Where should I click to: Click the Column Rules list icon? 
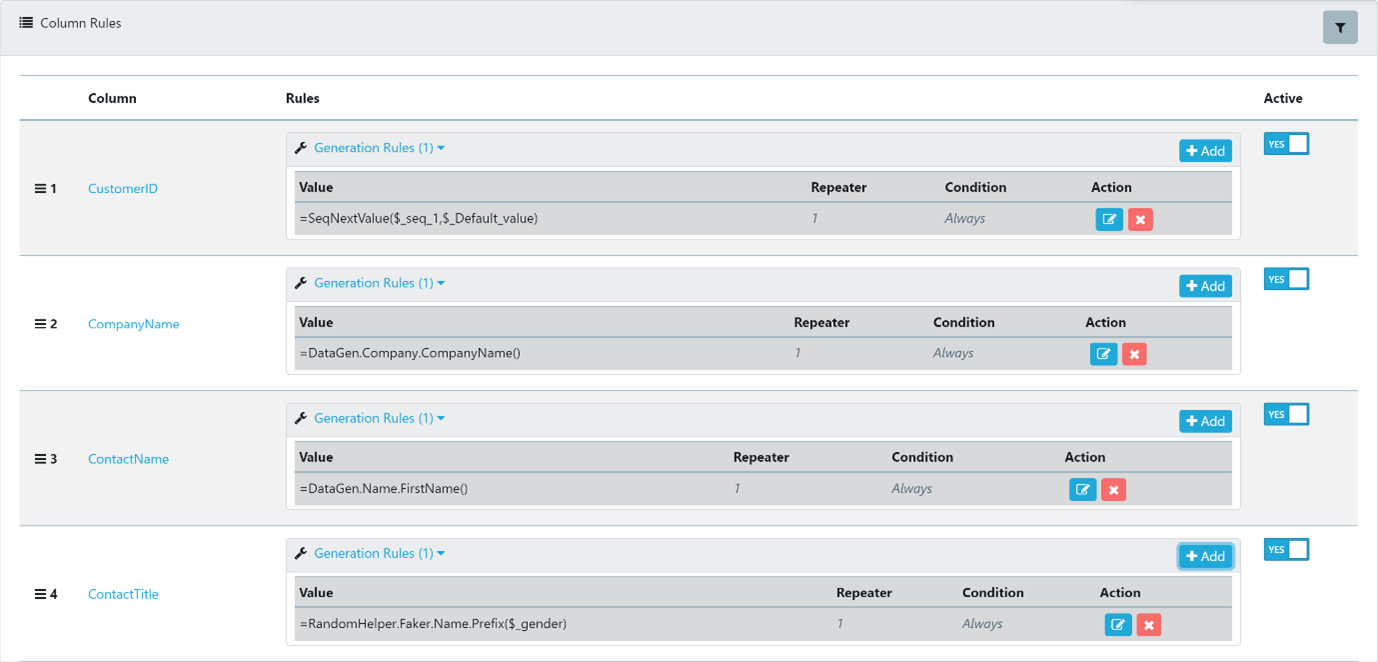[26, 22]
